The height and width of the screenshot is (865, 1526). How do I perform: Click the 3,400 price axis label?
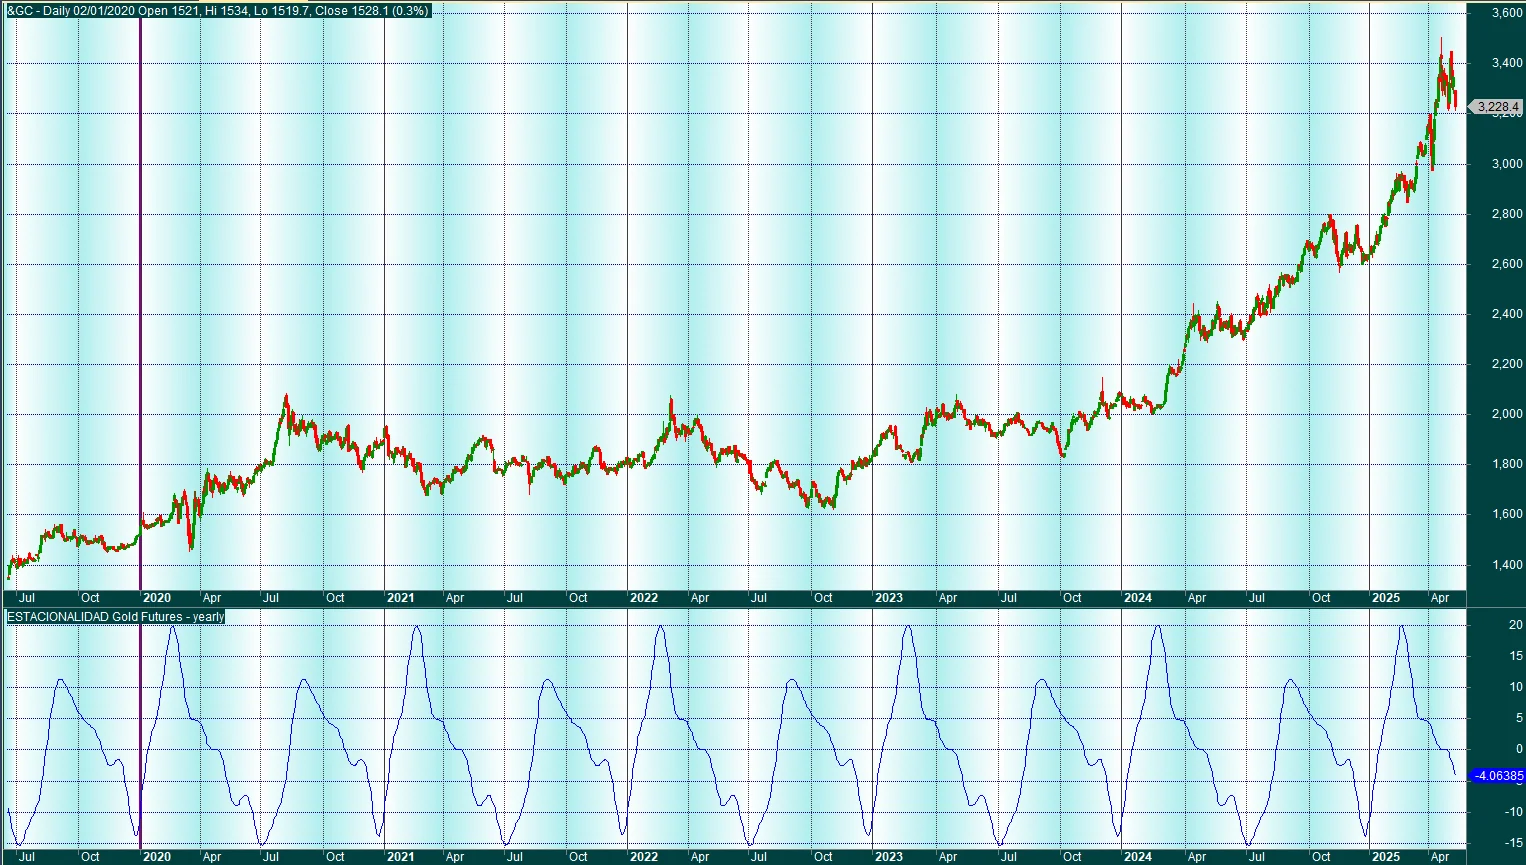[1507, 64]
